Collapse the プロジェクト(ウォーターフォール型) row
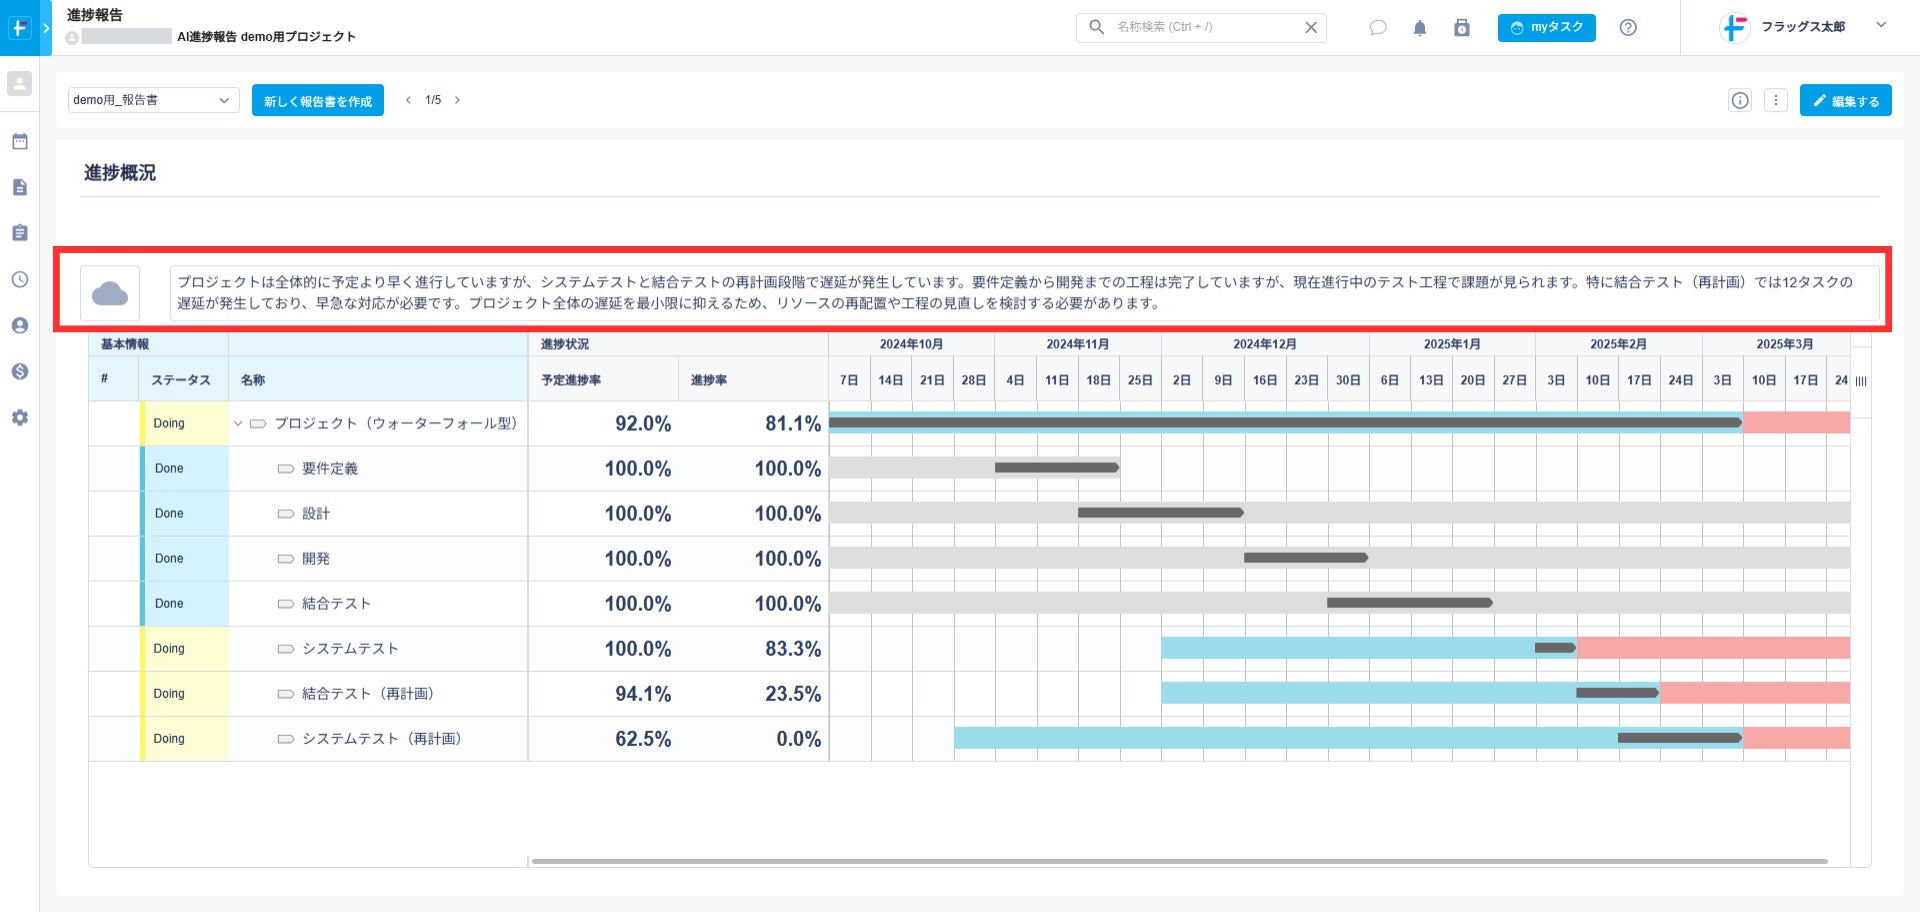The height and width of the screenshot is (915, 1920). (238, 424)
